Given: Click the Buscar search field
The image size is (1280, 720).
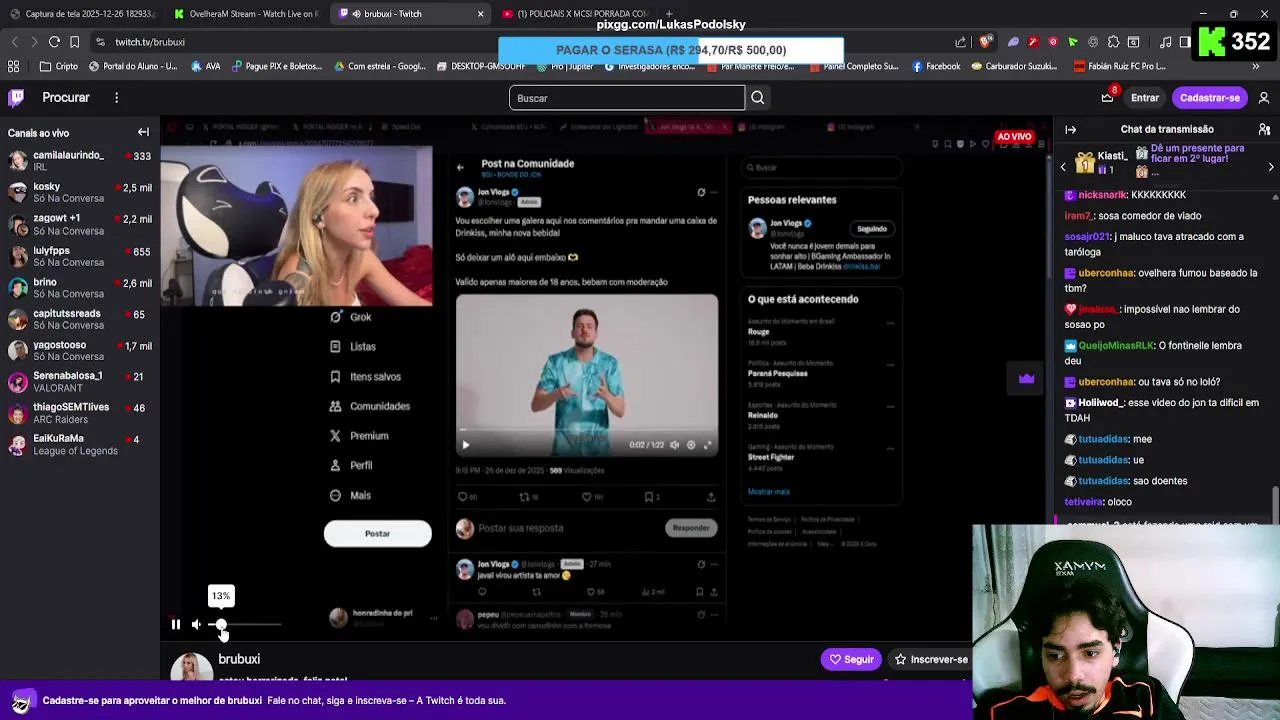Looking at the screenshot, I should coord(627,98).
